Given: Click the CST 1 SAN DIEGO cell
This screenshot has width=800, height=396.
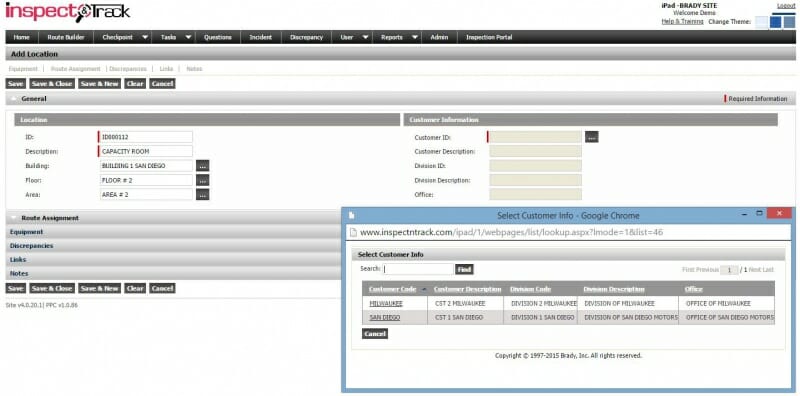Looking at the screenshot, I should [465, 317].
